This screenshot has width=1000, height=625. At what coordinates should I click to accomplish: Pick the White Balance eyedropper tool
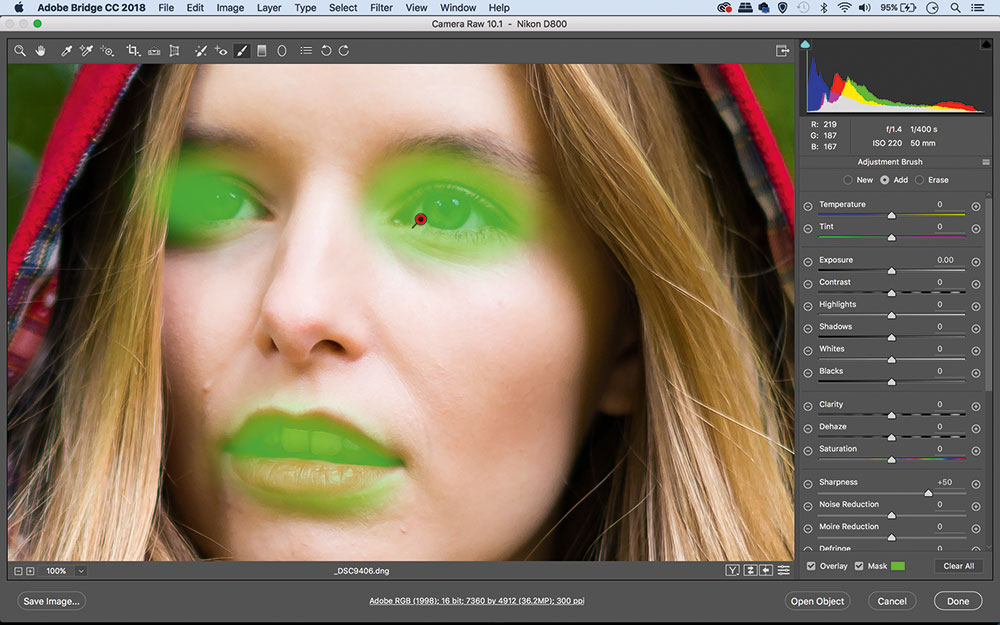(66, 50)
